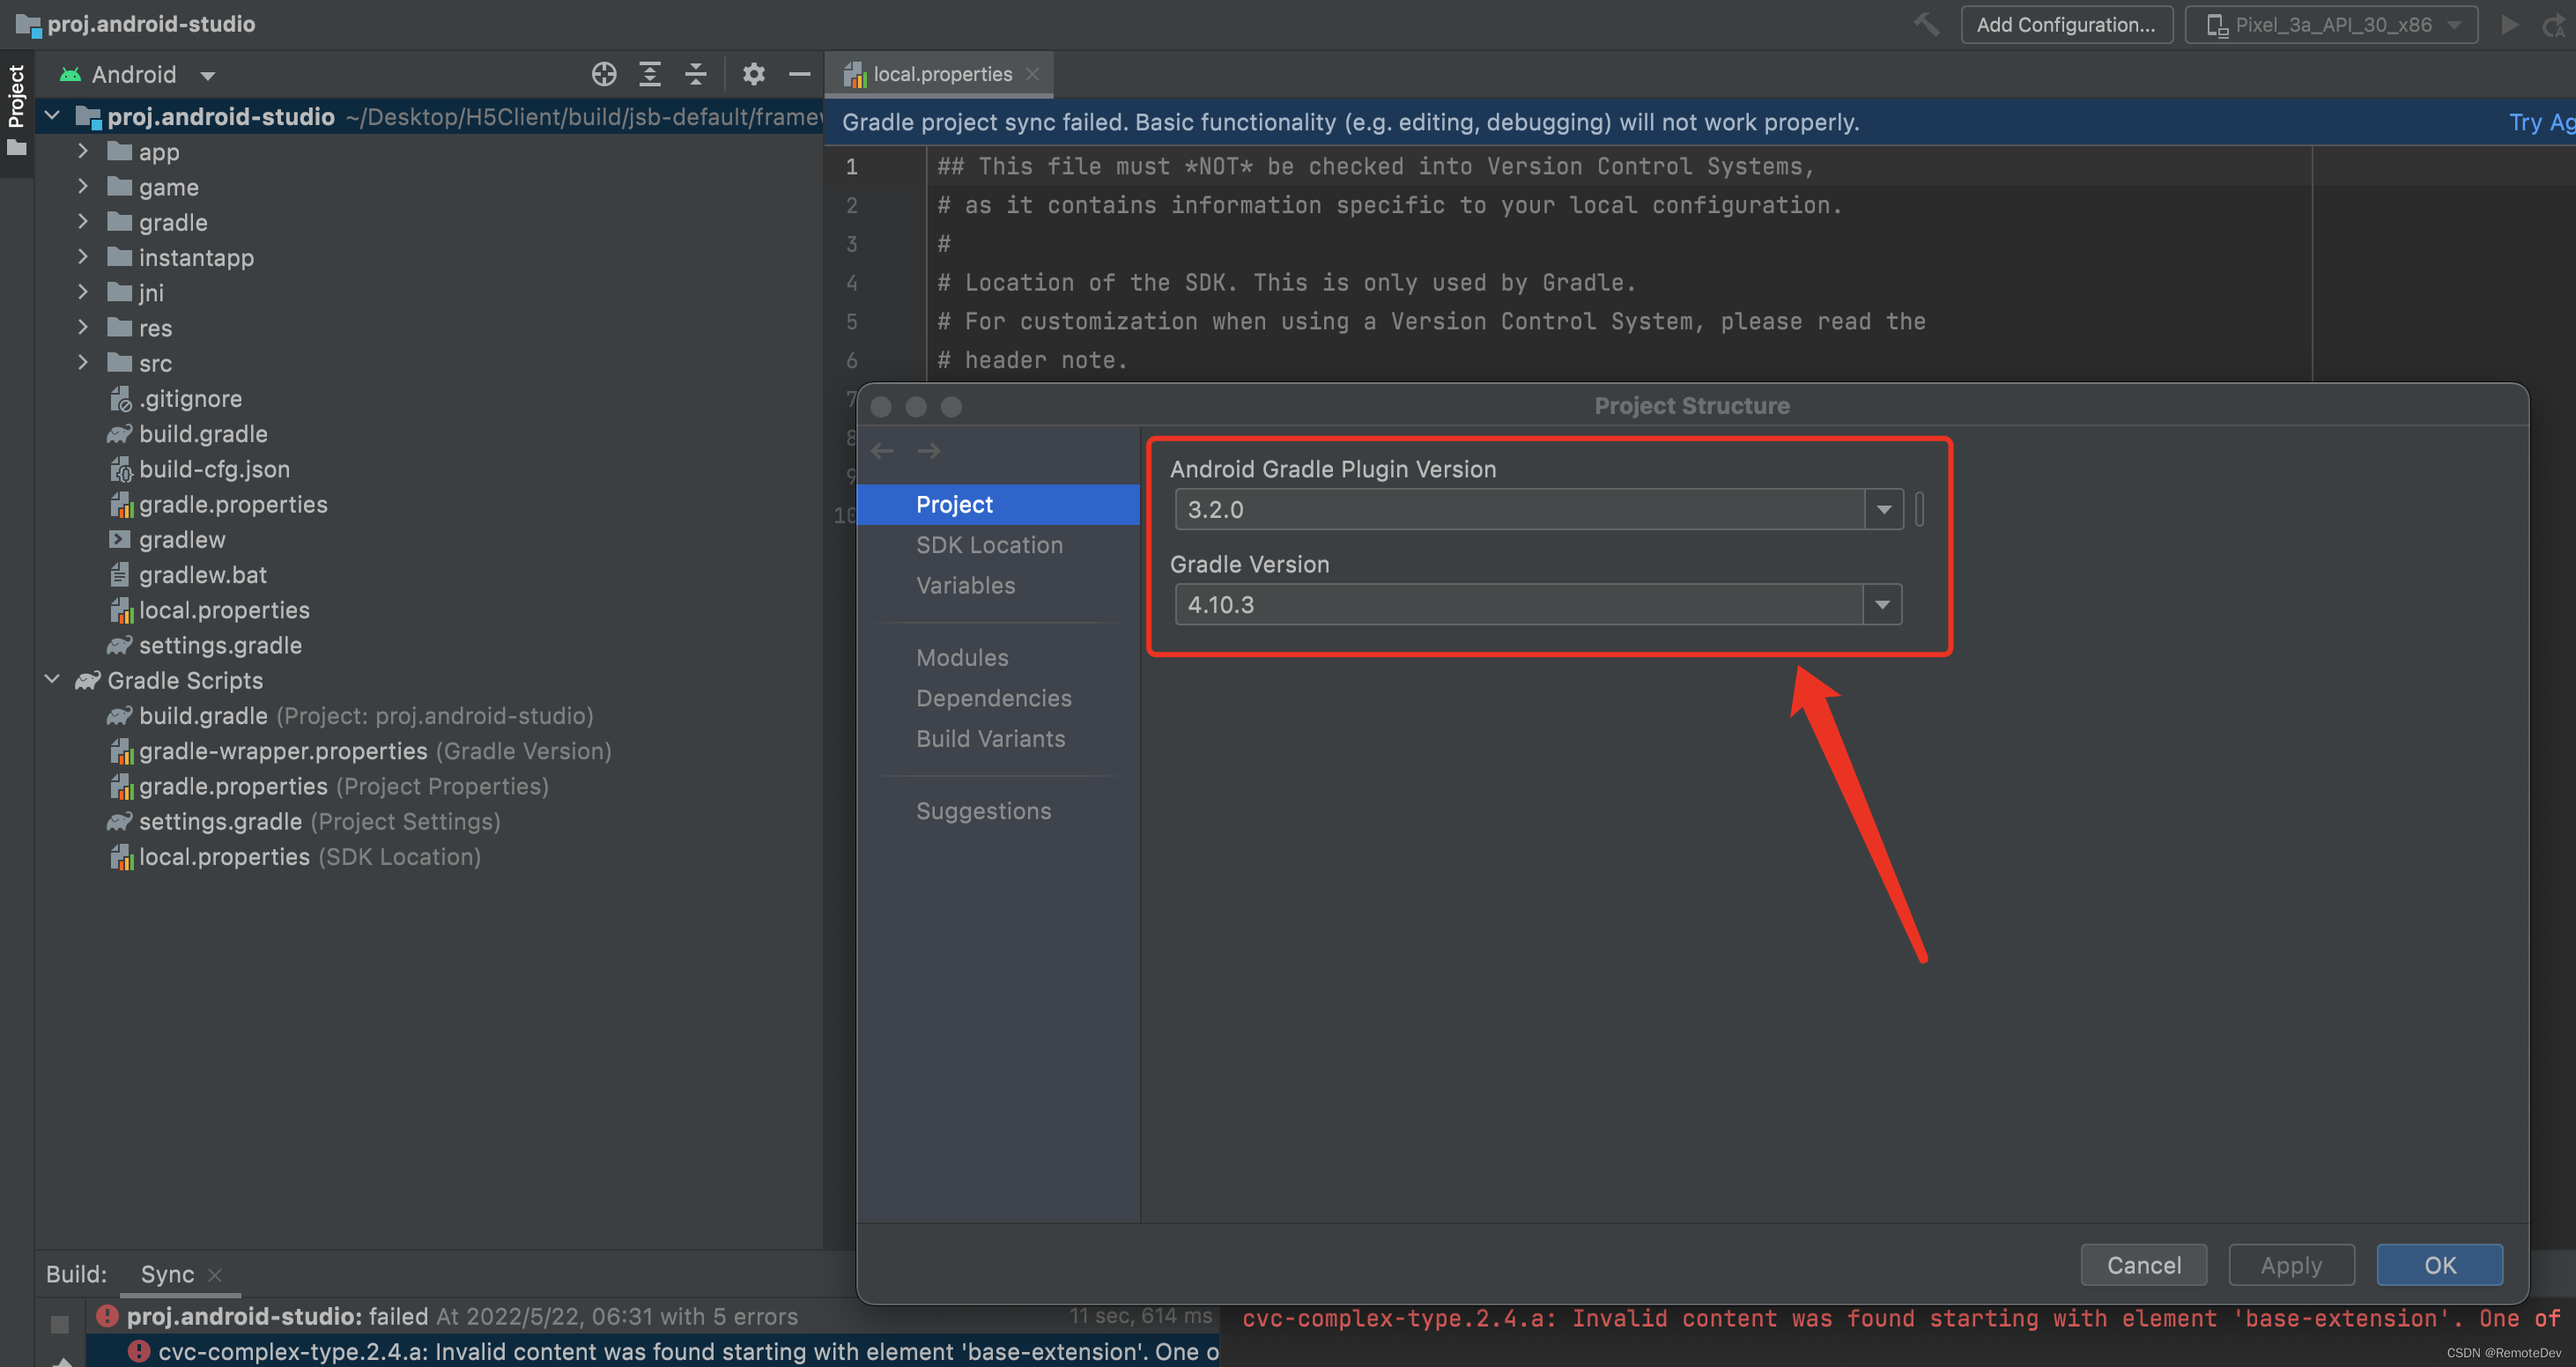Select the cvc-complex-type.2.4.a error row

coord(652,1351)
